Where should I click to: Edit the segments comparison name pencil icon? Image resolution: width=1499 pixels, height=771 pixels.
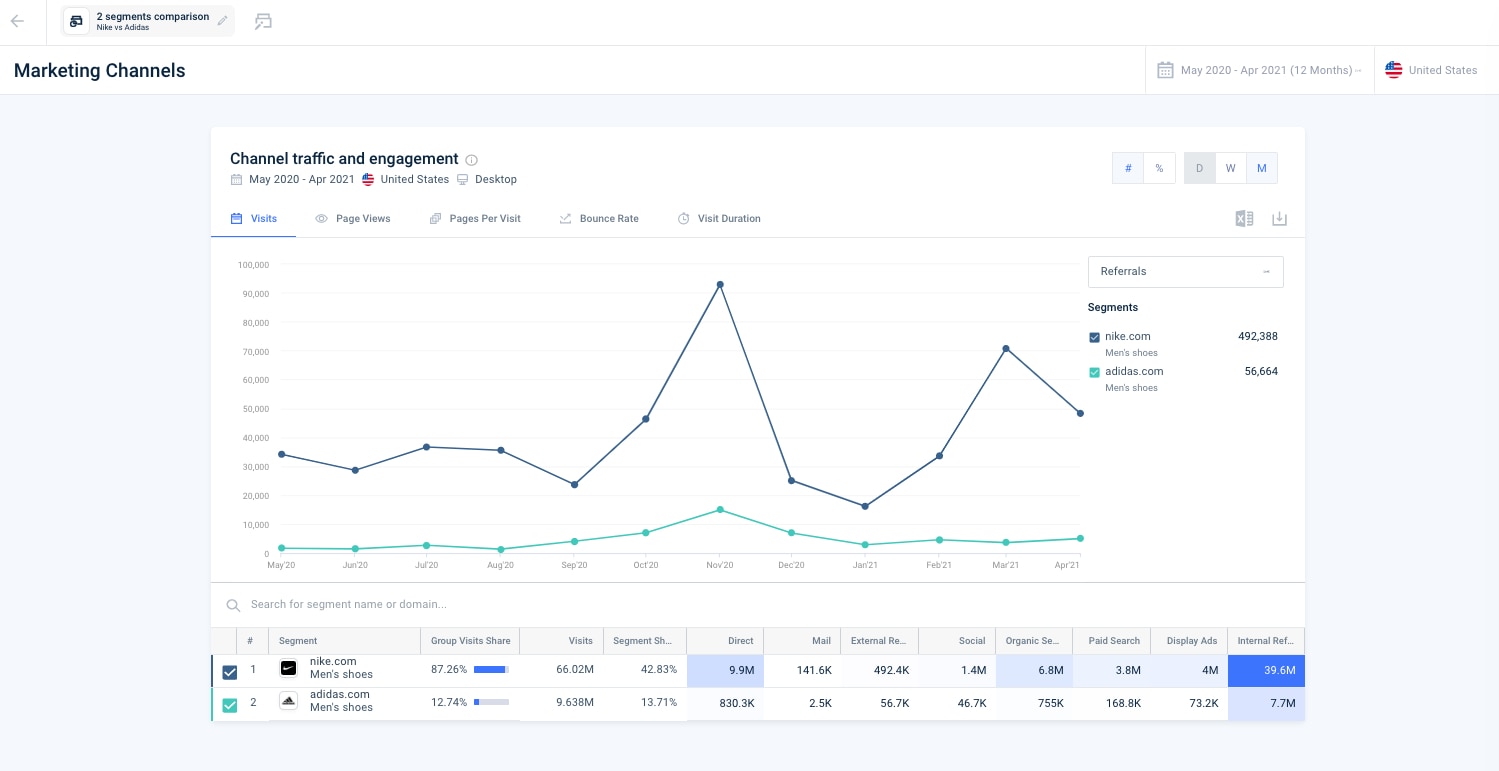pyautogui.click(x=222, y=21)
